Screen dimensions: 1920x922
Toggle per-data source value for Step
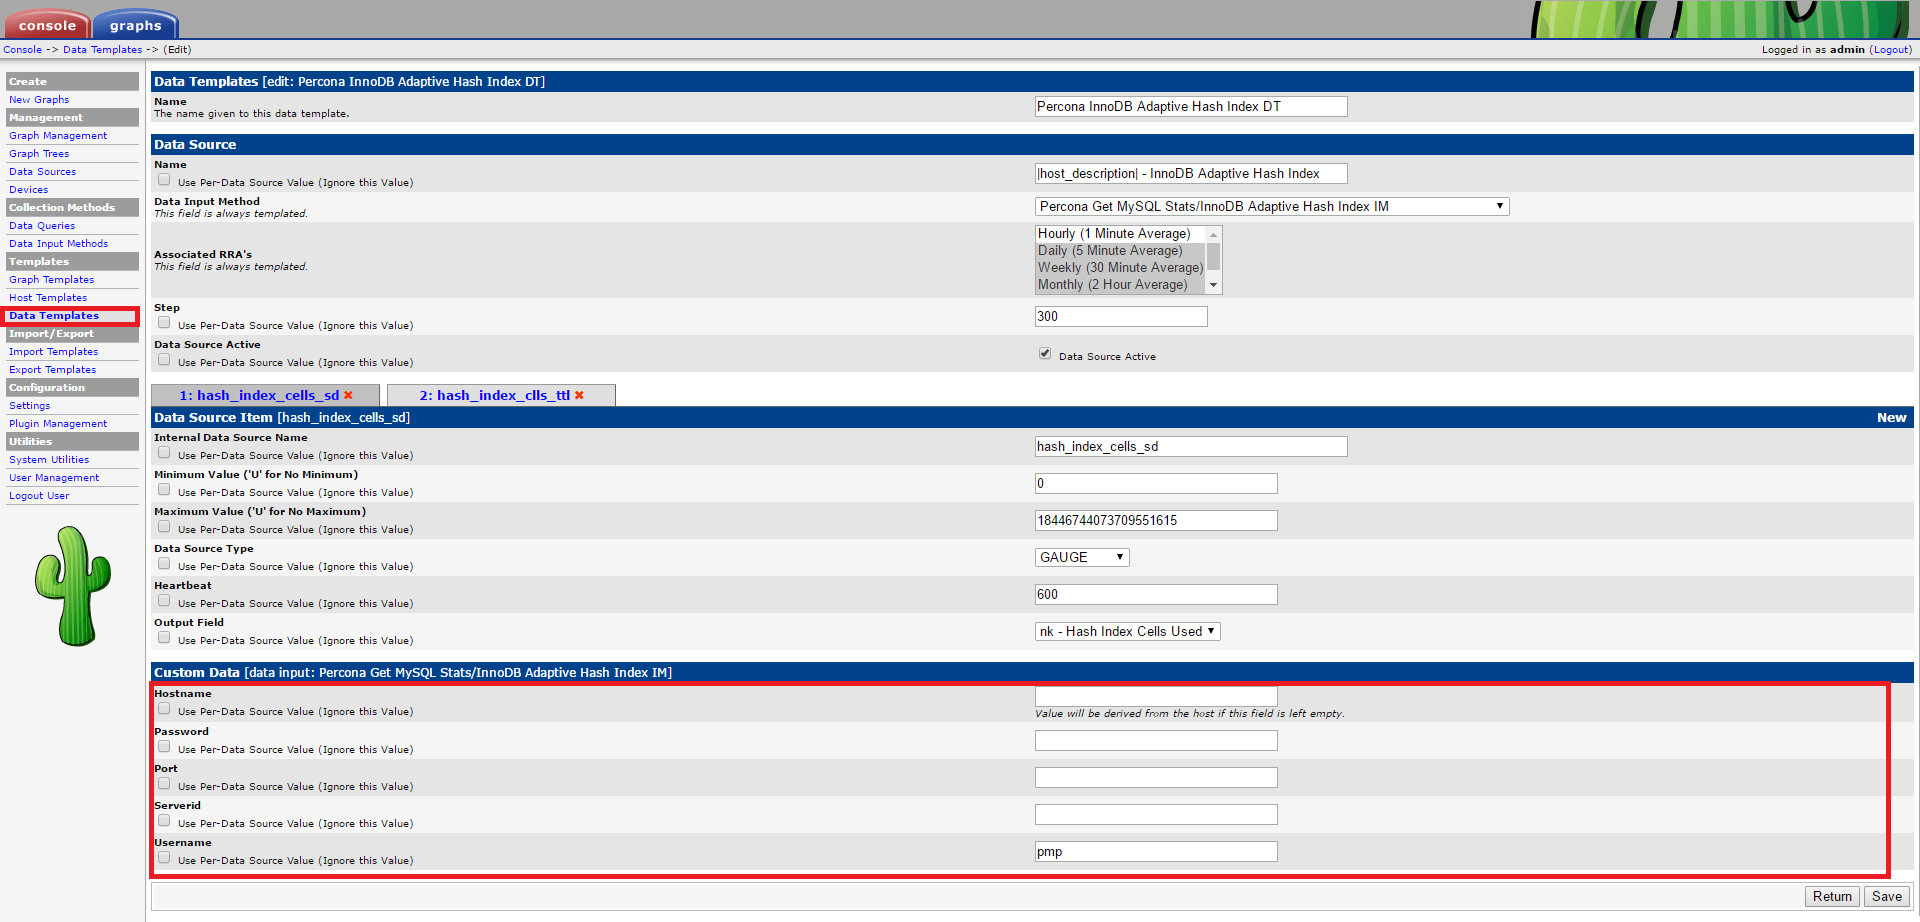(164, 323)
